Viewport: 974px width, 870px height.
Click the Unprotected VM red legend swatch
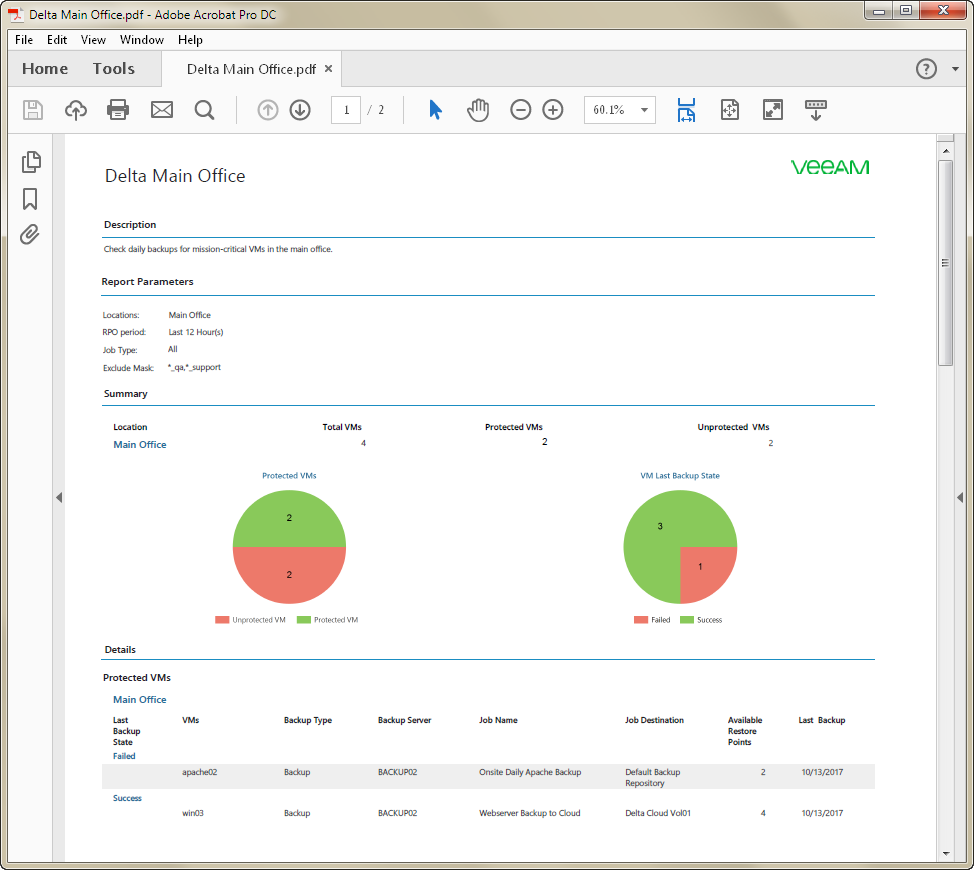click(x=222, y=620)
